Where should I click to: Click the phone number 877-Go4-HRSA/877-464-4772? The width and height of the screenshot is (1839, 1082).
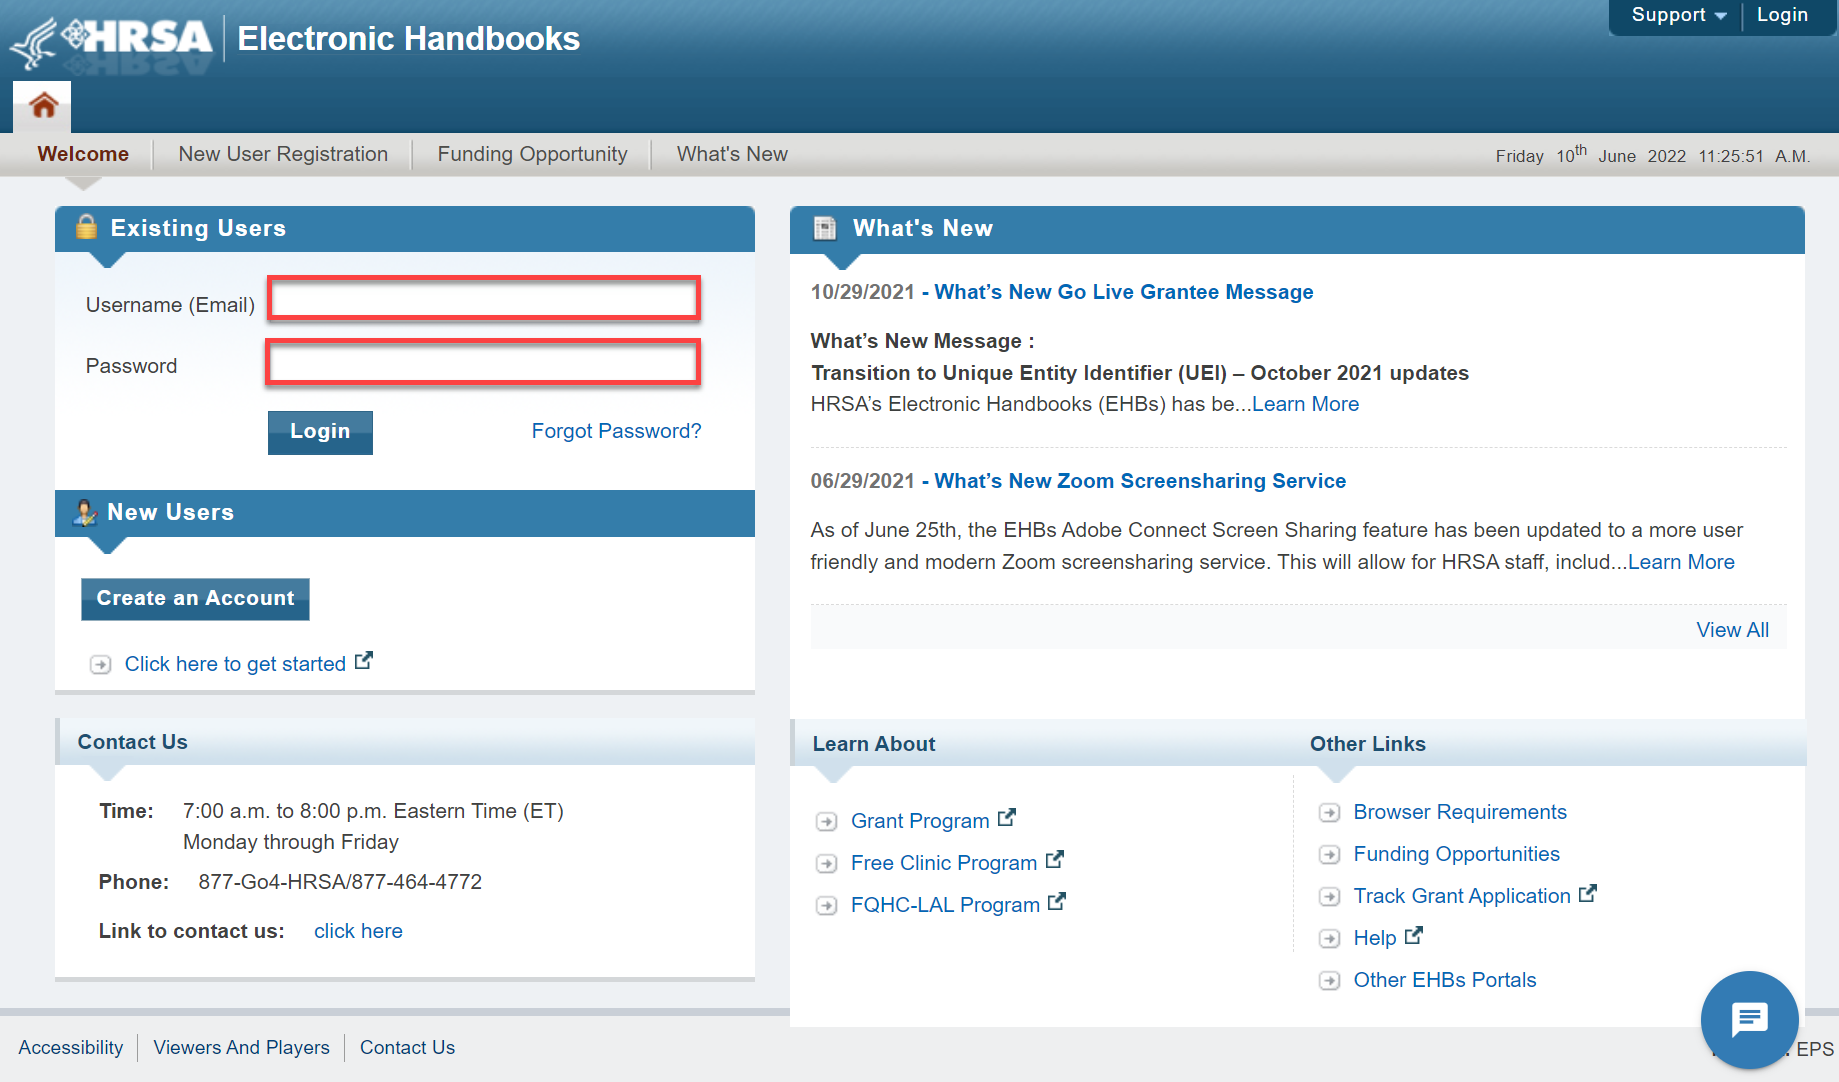coord(340,882)
